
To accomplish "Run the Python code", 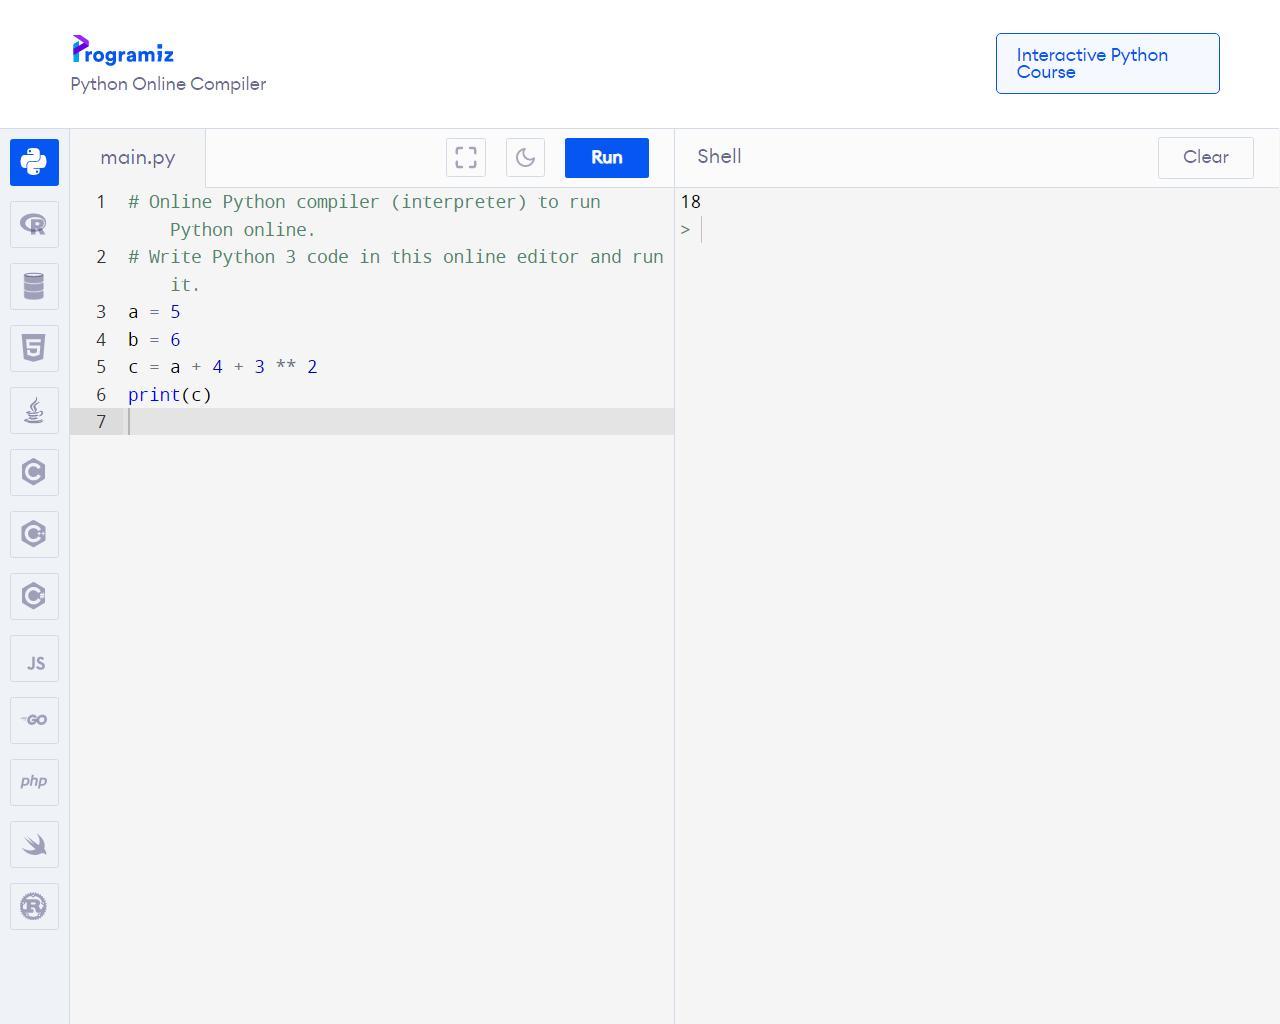I will (606, 158).
